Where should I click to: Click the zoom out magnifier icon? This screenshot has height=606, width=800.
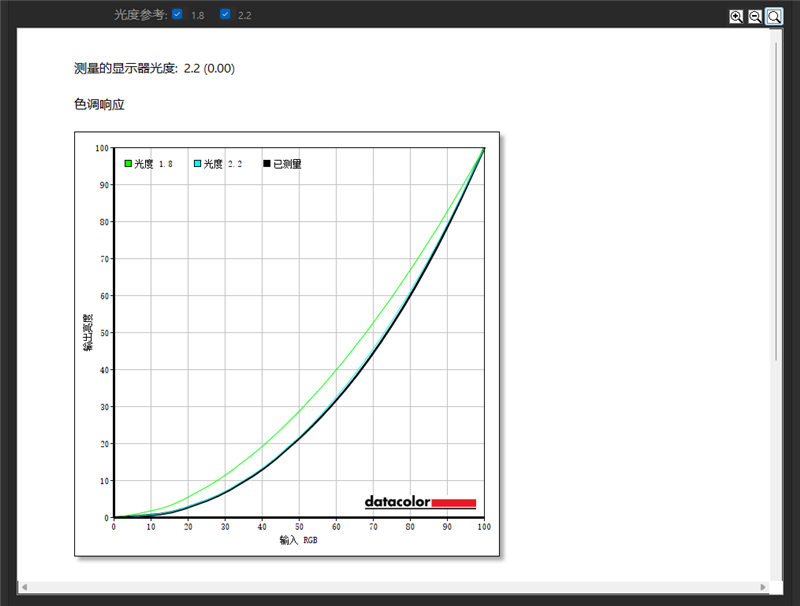(755, 16)
